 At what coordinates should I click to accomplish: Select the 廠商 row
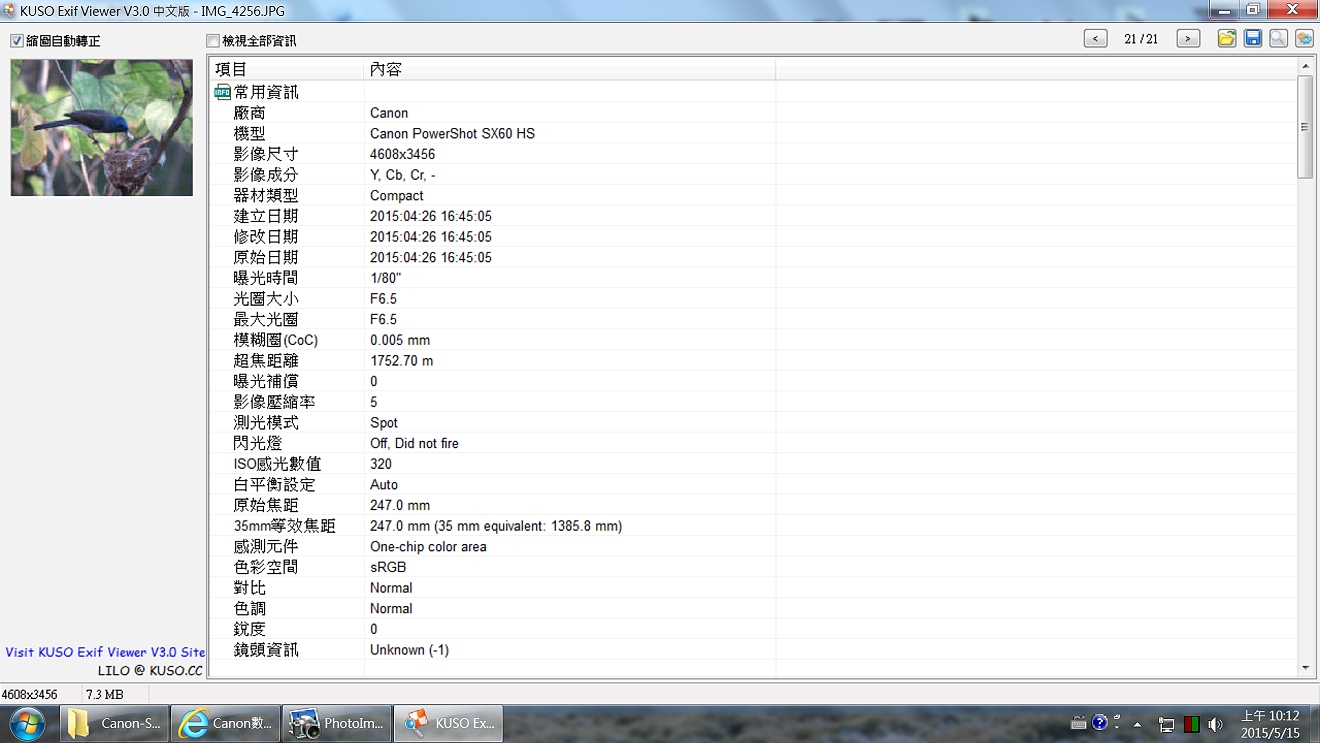(753, 113)
